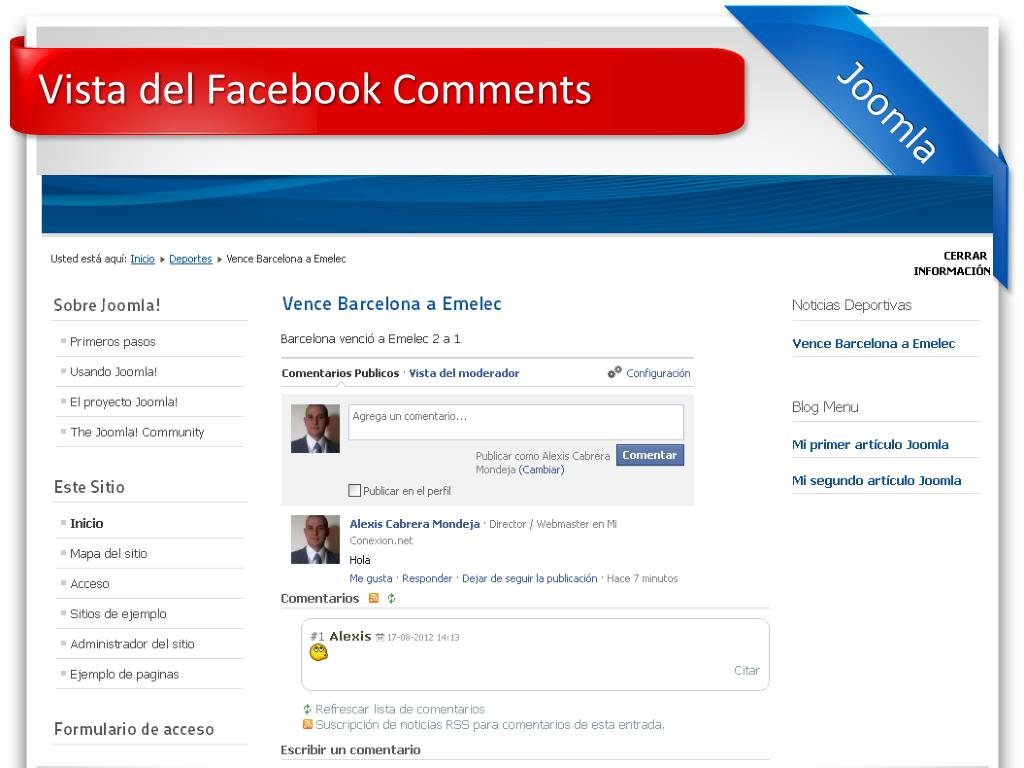Click the Sobre Joomla! heading
Image resolution: width=1024 pixels, height=768 pixels.
[x=107, y=305]
